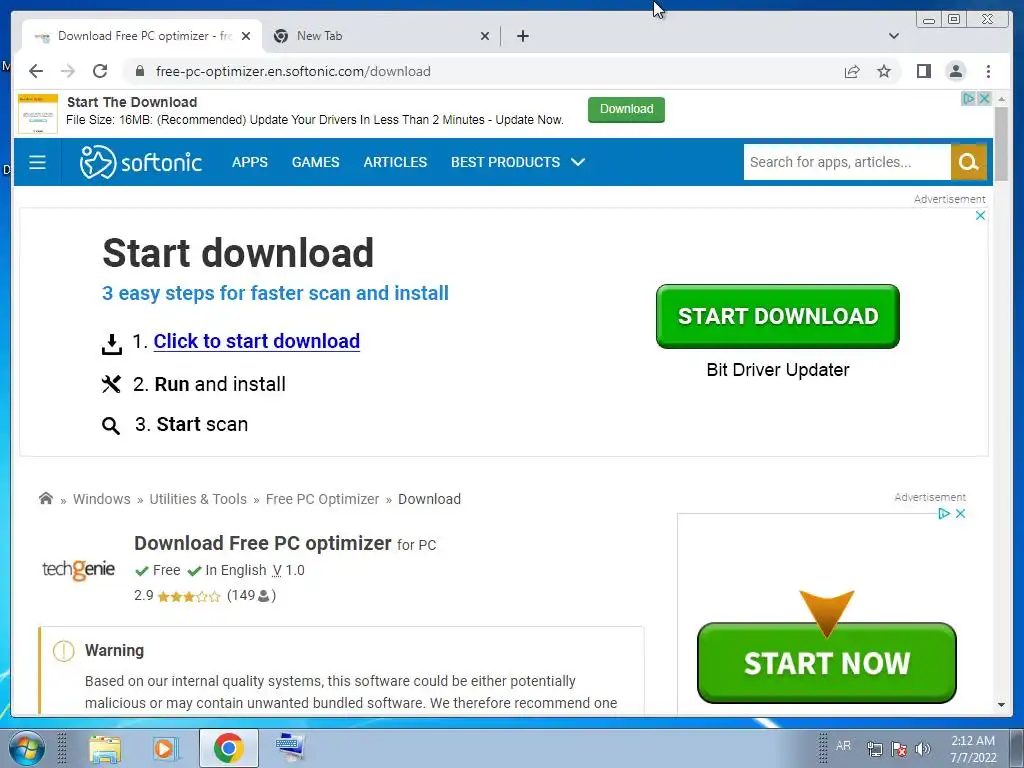Screen dimensions: 1024x768
Task: Click the padlock site info icon
Action: (140, 71)
